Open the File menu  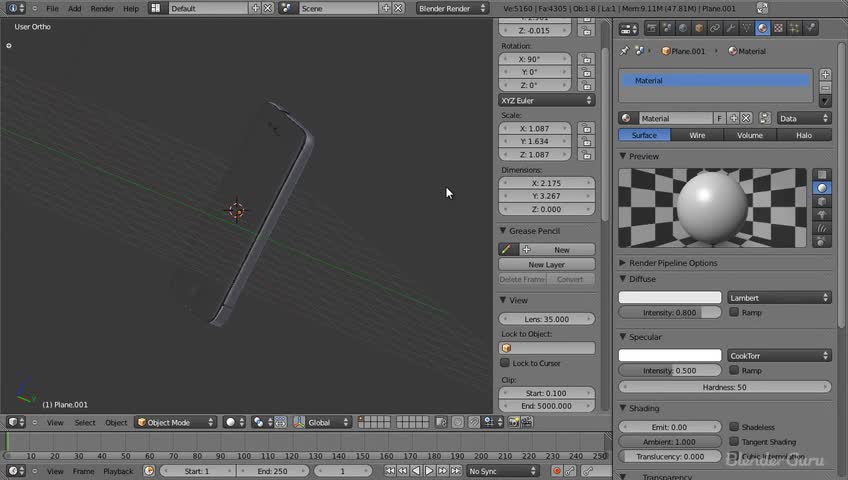coord(52,8)
